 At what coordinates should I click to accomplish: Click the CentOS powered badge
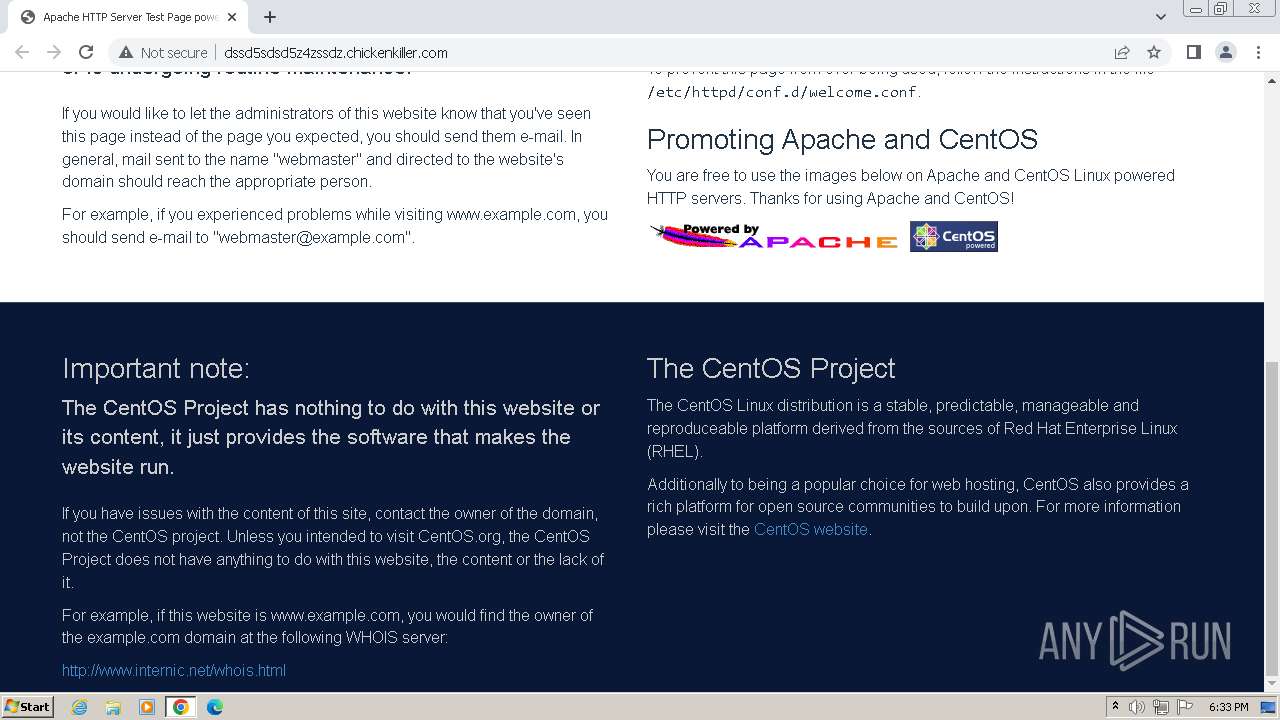click(x=954, y=237)
